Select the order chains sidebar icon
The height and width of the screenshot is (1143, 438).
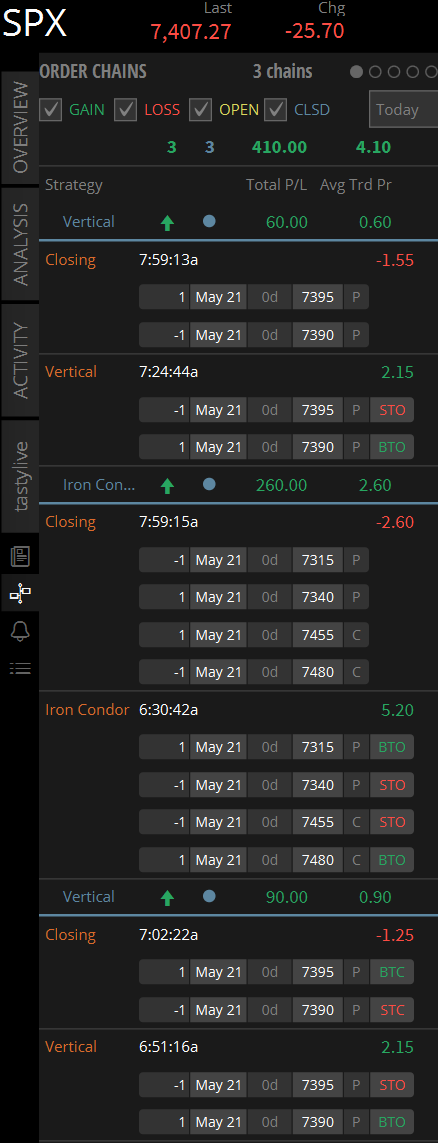pos(20,594)
